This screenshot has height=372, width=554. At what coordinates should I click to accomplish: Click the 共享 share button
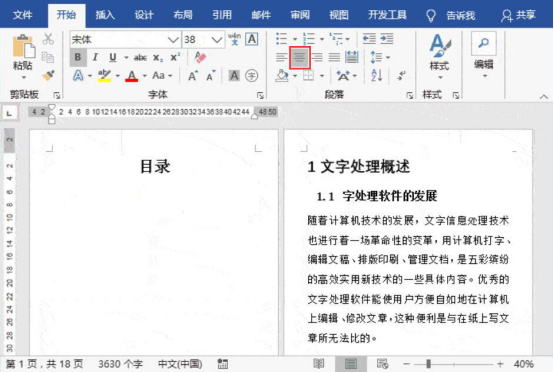click(x=518, y=15)
